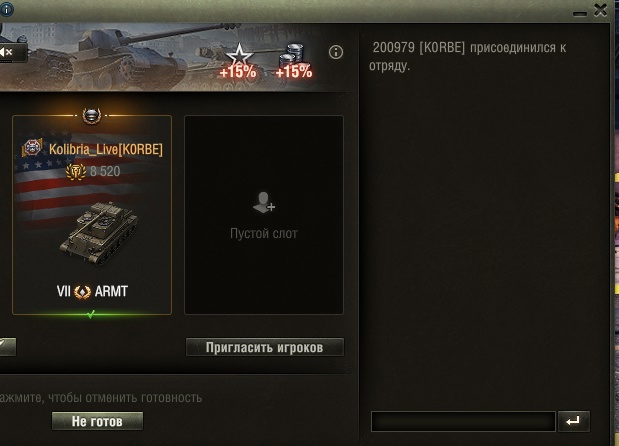The height and width of the screenshot is (446, 619).
Task: Open the platoon bonus info circle icon
Action: (x=336, y=52)
